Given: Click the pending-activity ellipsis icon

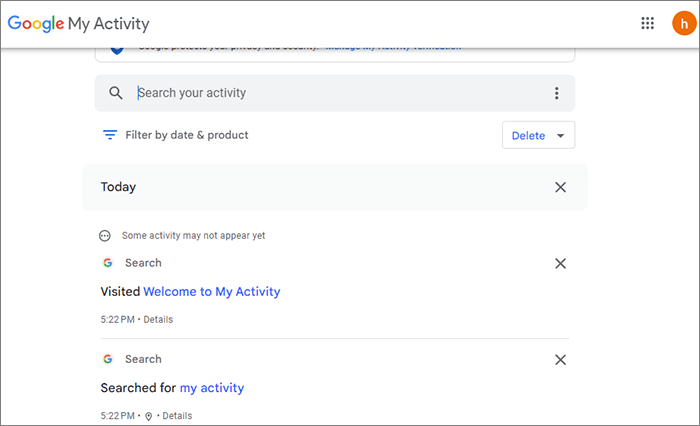Looking at the screenshot, I should click(106, 236).
